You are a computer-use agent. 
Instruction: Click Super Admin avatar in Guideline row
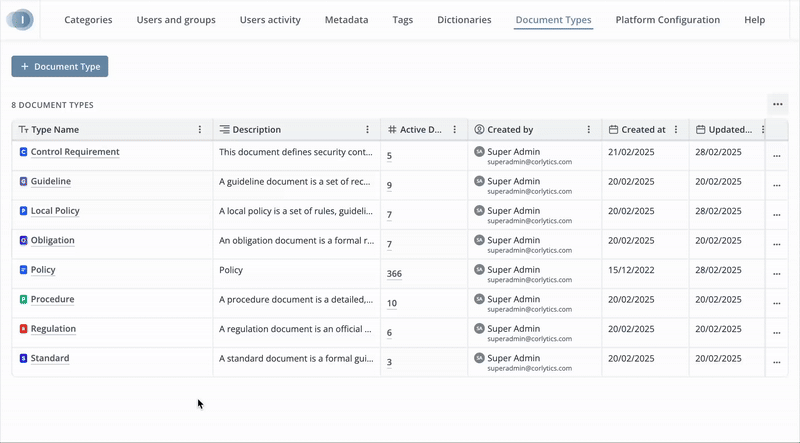(x=479, y=181)
